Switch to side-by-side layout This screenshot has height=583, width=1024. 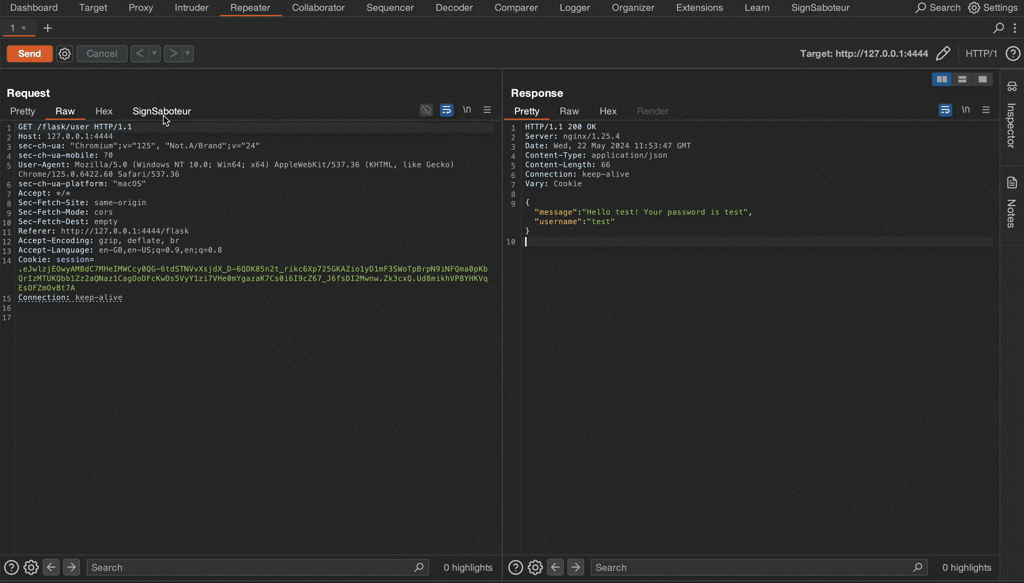(942, 79)
